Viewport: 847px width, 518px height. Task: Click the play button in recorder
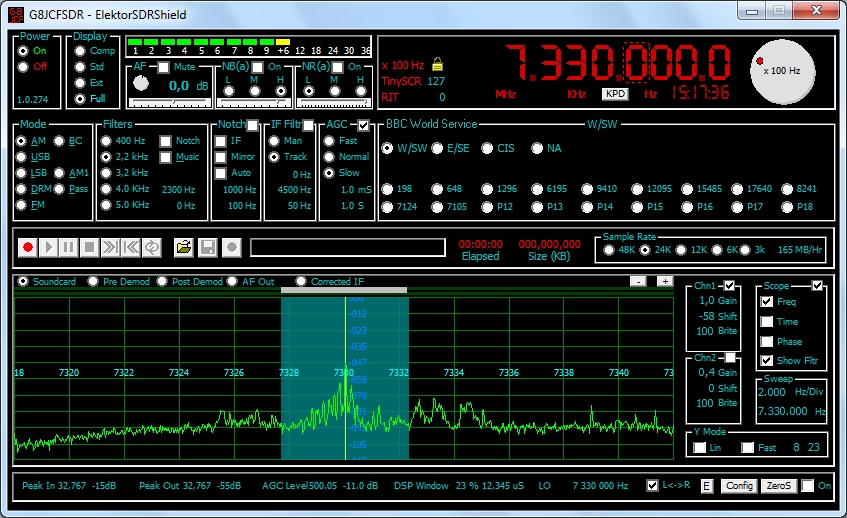(48, 246)
